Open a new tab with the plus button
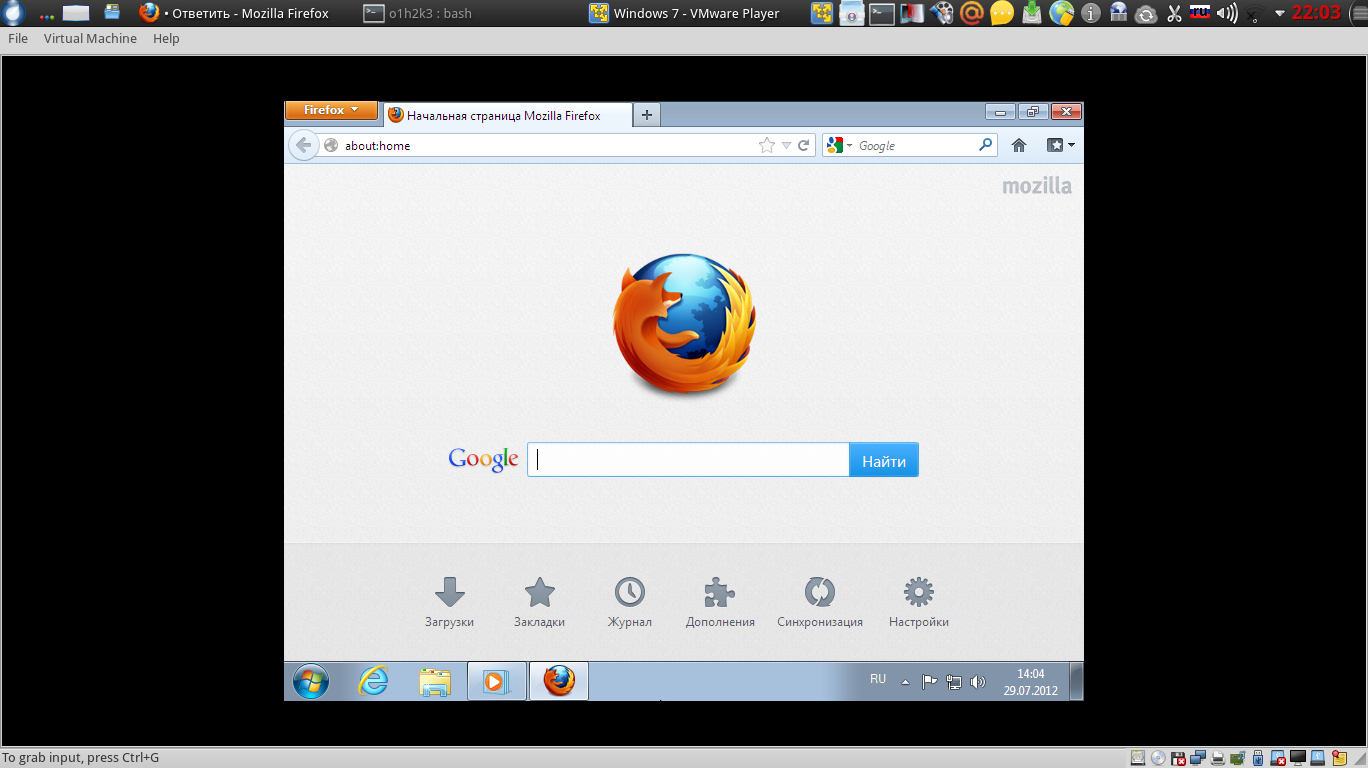This screenshot has width=1368, height=768. coord(646,115)
